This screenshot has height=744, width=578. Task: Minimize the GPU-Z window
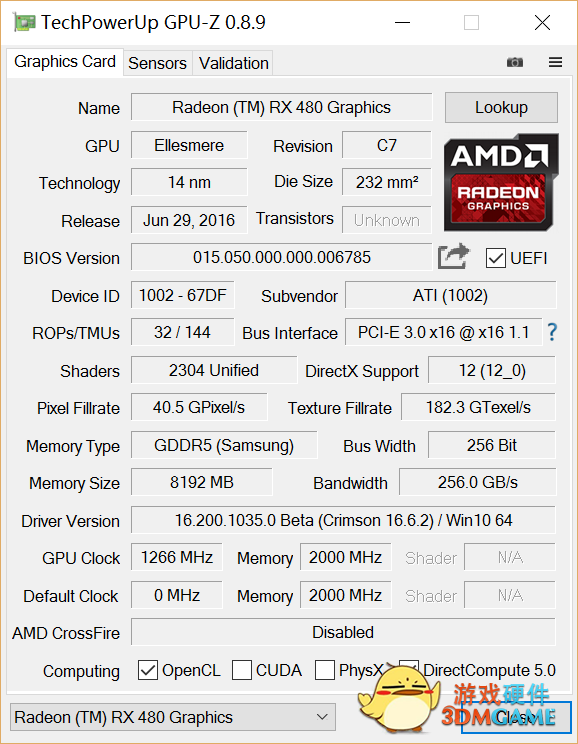point(402,22)
